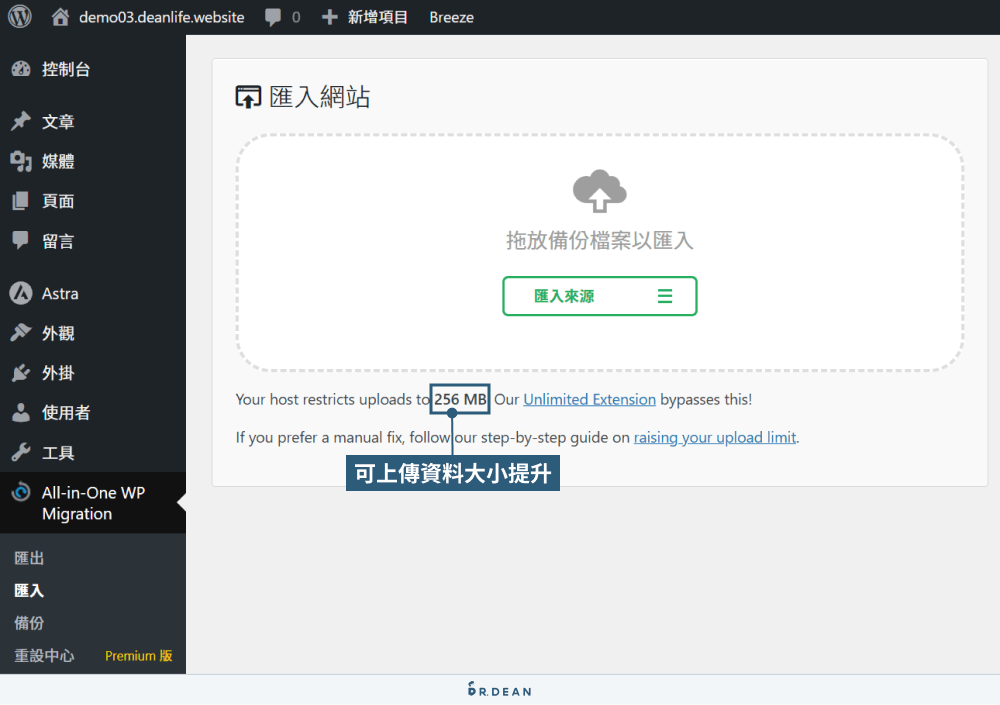
Task: Open the Unlimited Extension link
Action: (589, 399)
